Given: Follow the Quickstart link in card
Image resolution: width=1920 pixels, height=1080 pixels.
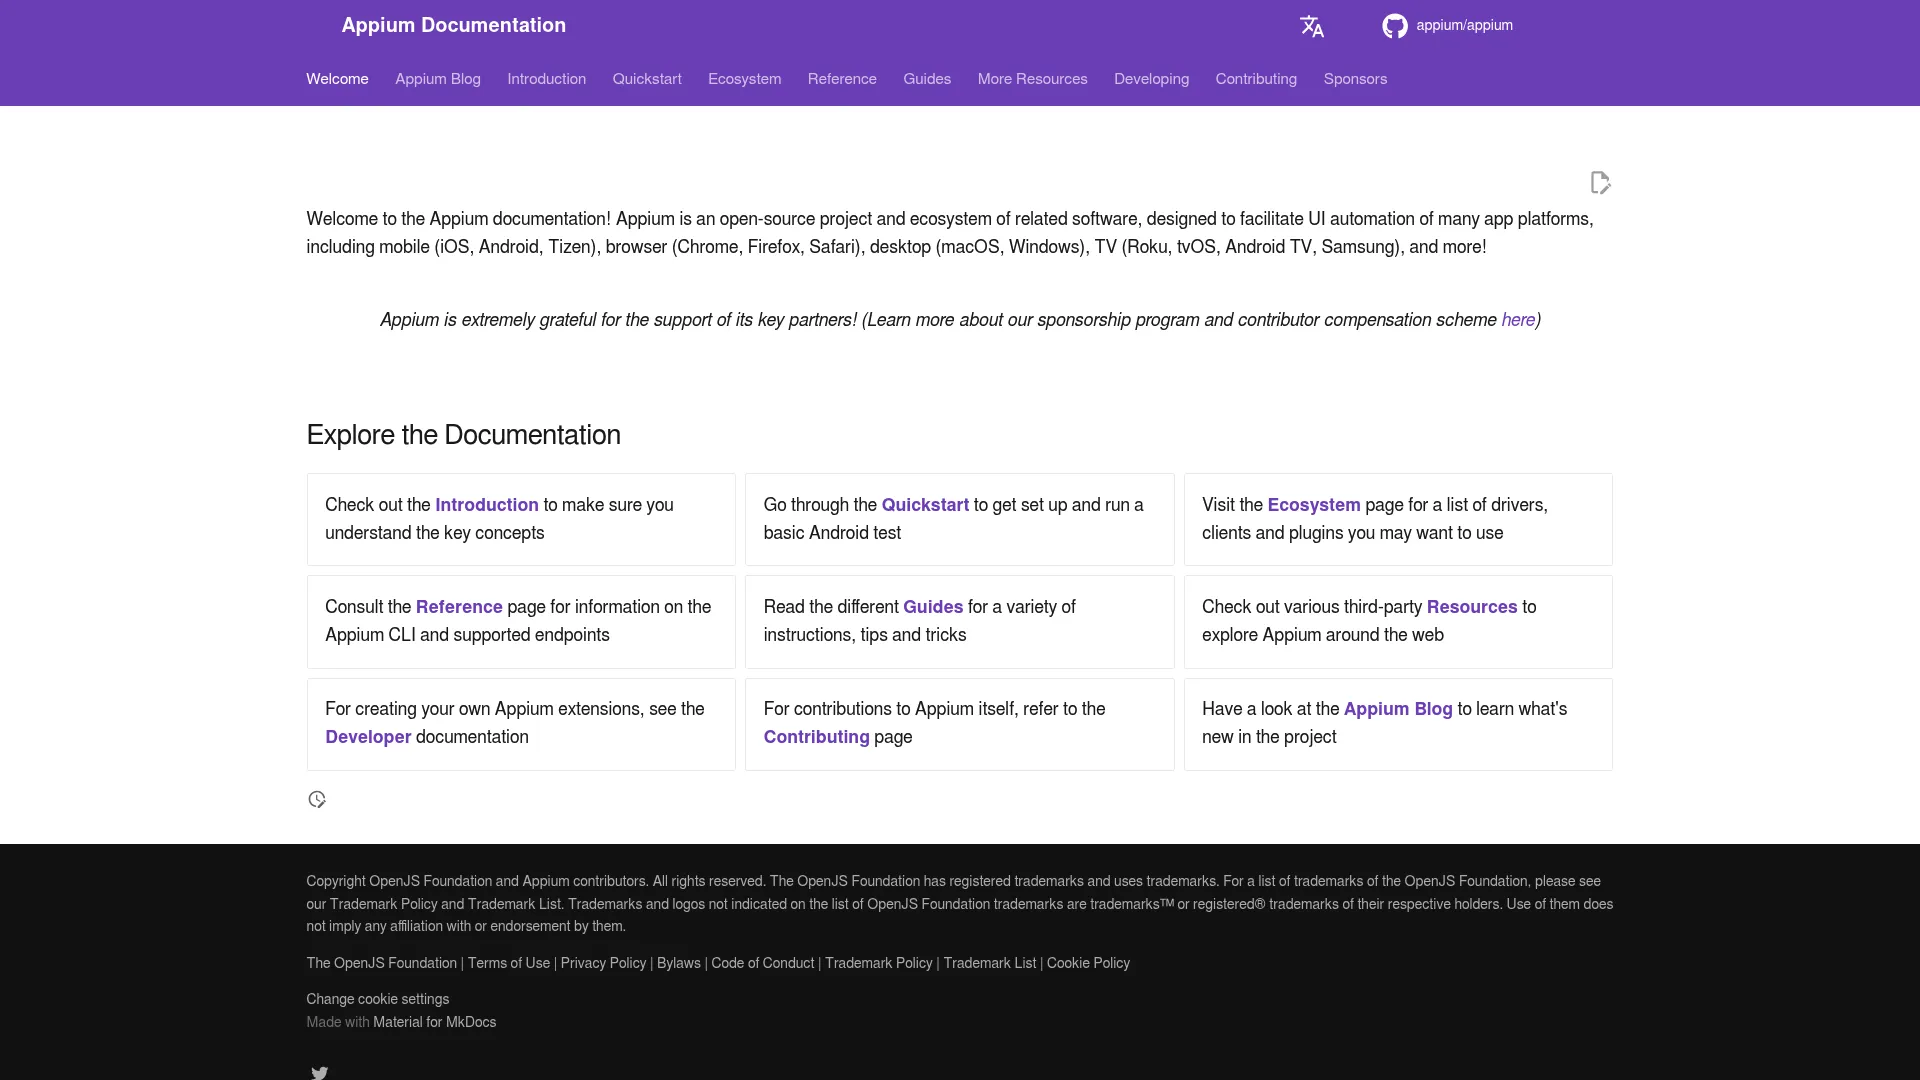Looking at the screenshot, I should tap(925, 505).
